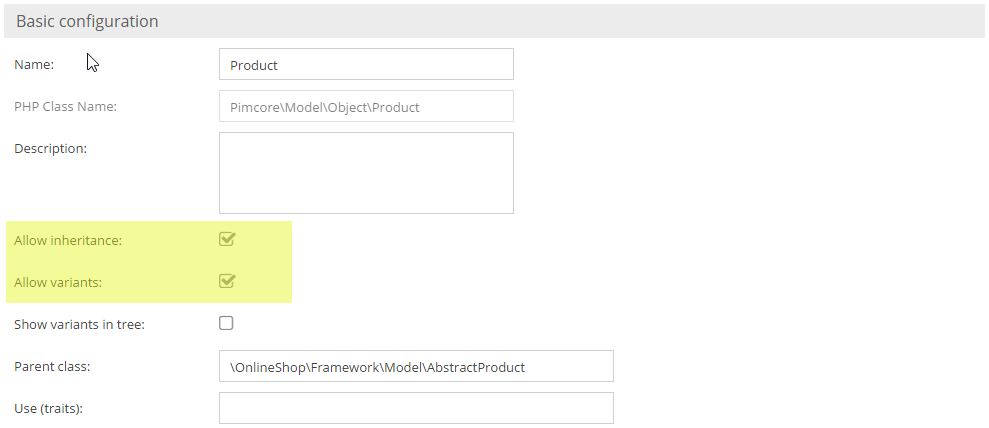
Task: Click the "Show variants in tree:" label
Action: pyautogui.click(x=79, y=324)
